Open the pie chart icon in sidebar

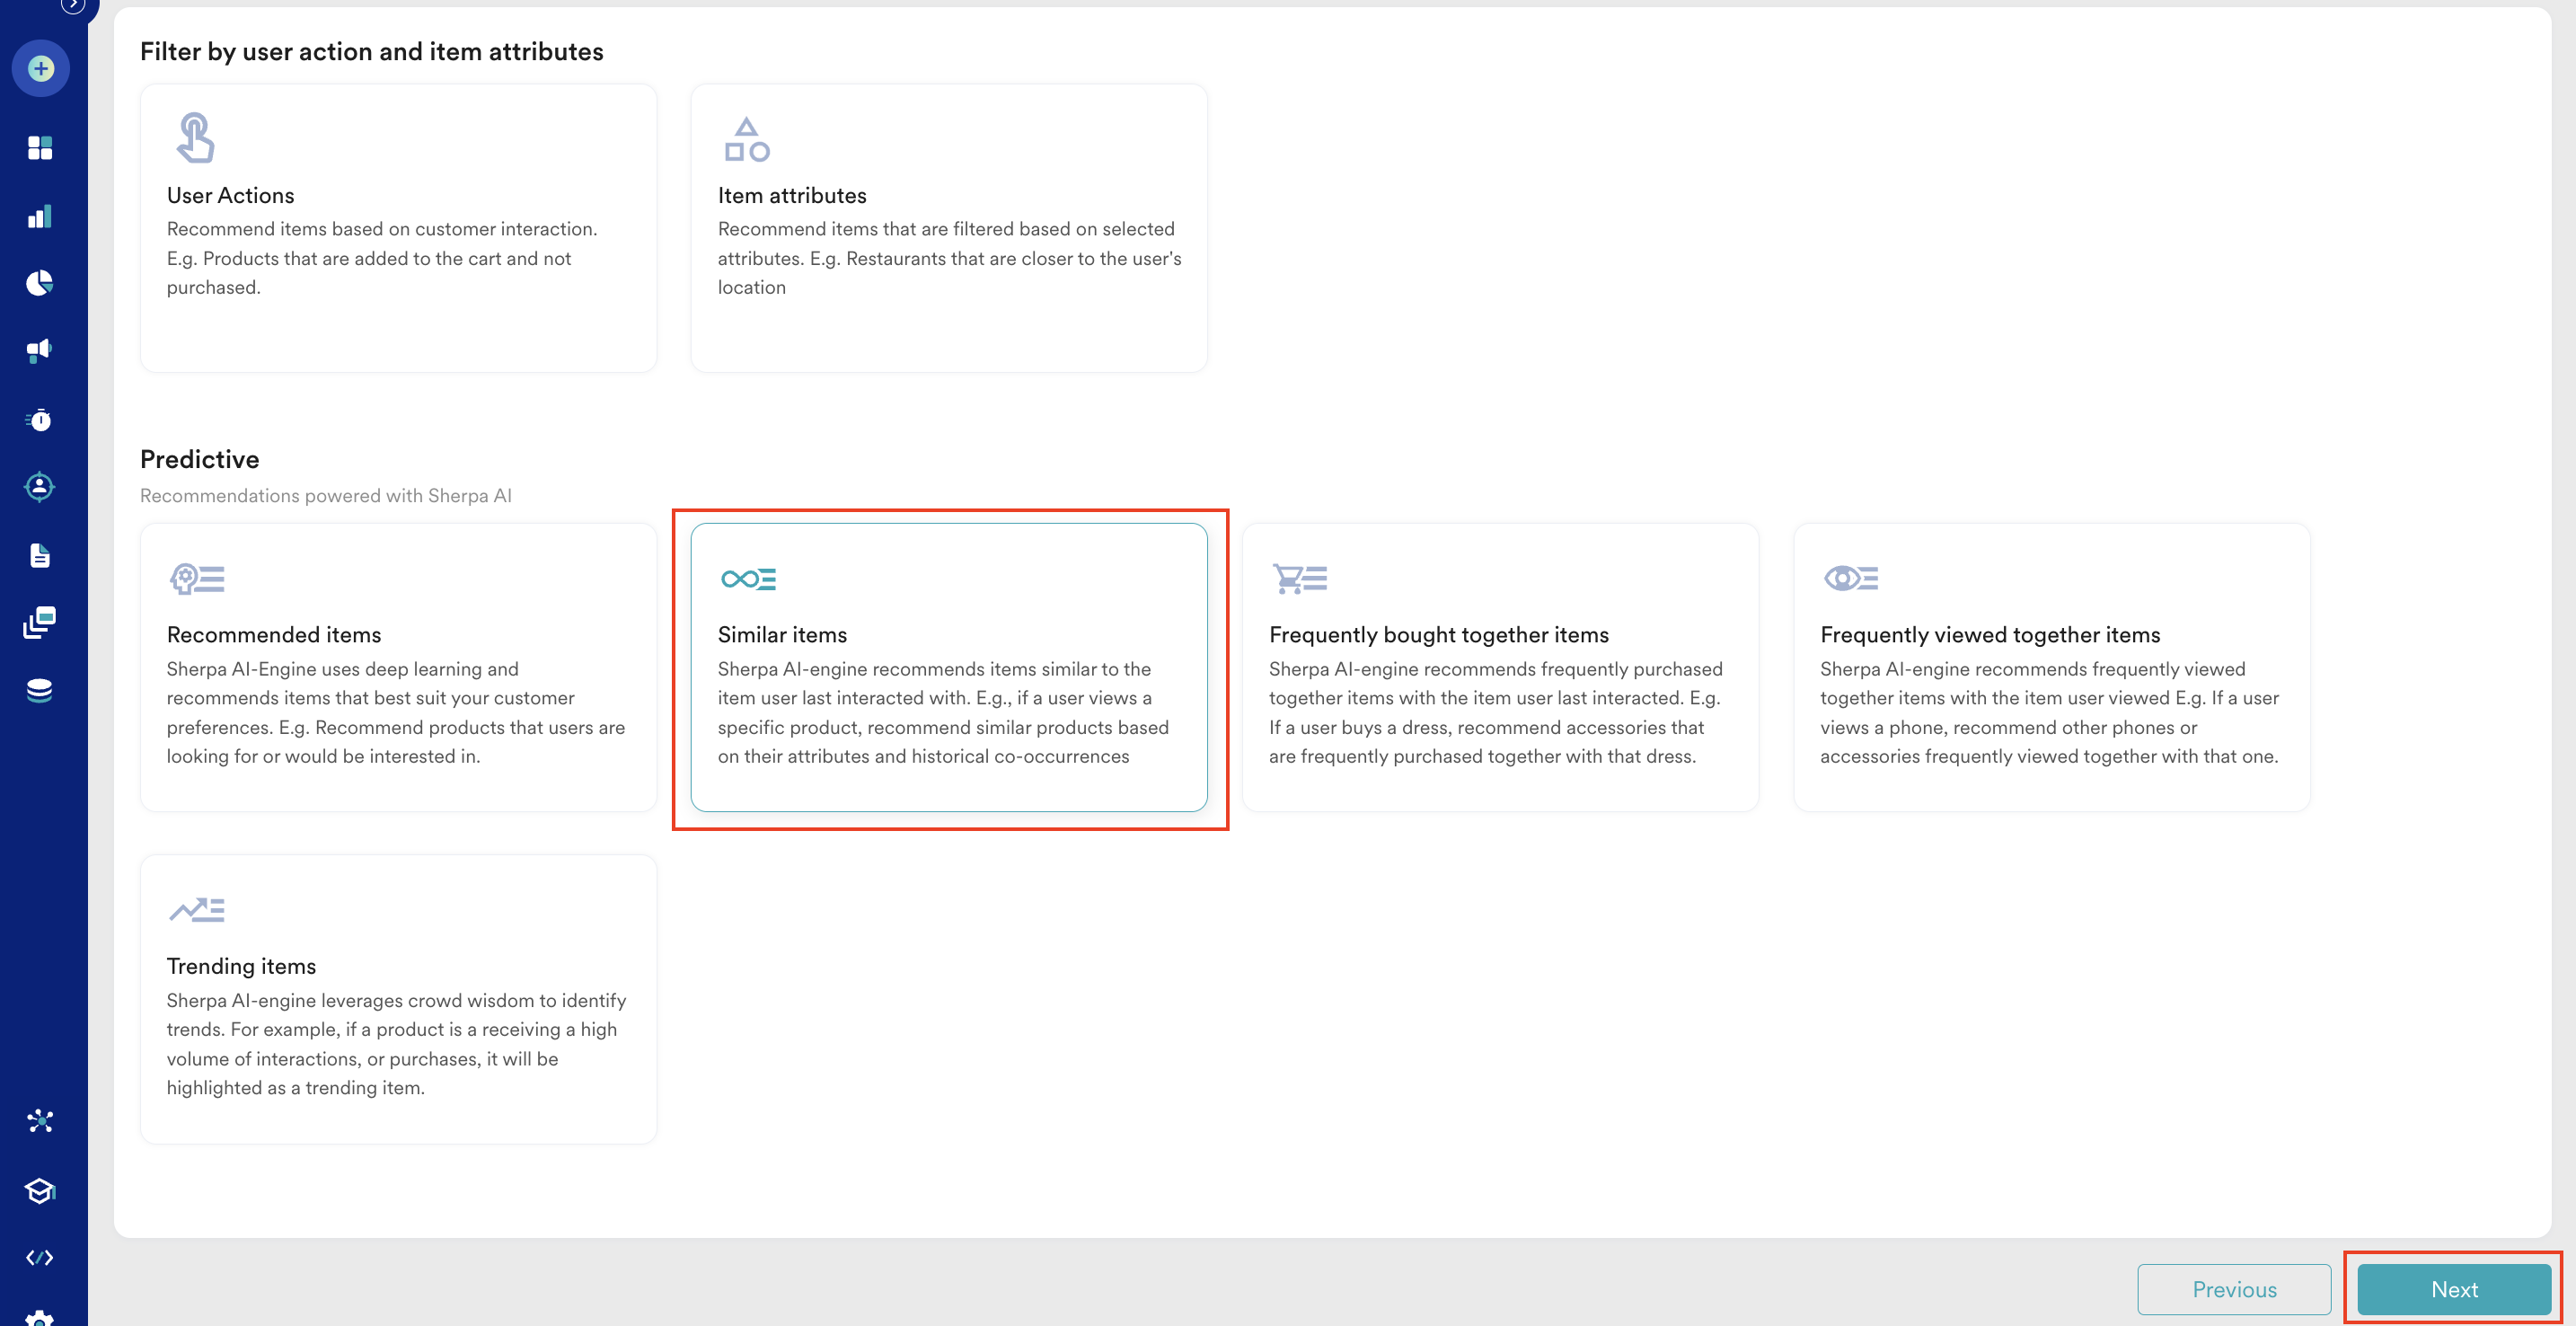coord(40,283)
